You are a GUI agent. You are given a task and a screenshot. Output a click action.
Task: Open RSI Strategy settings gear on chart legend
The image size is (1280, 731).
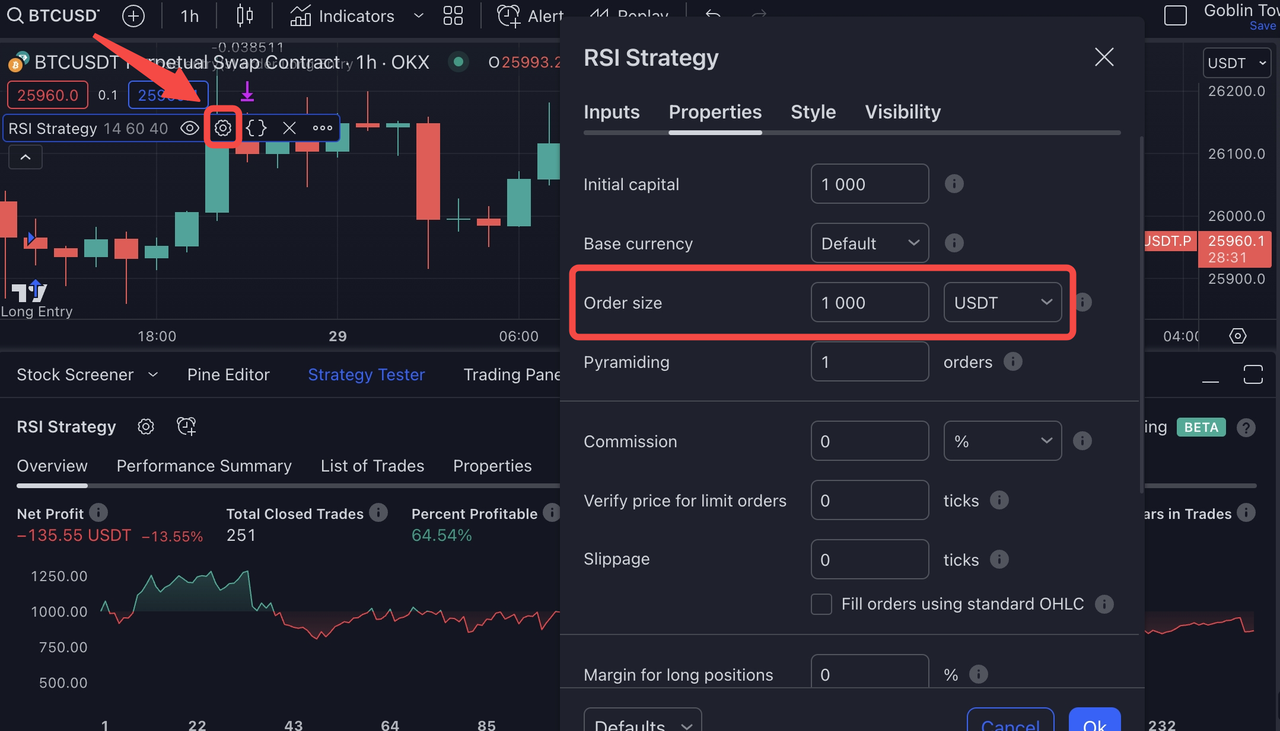tap(222, 128)
